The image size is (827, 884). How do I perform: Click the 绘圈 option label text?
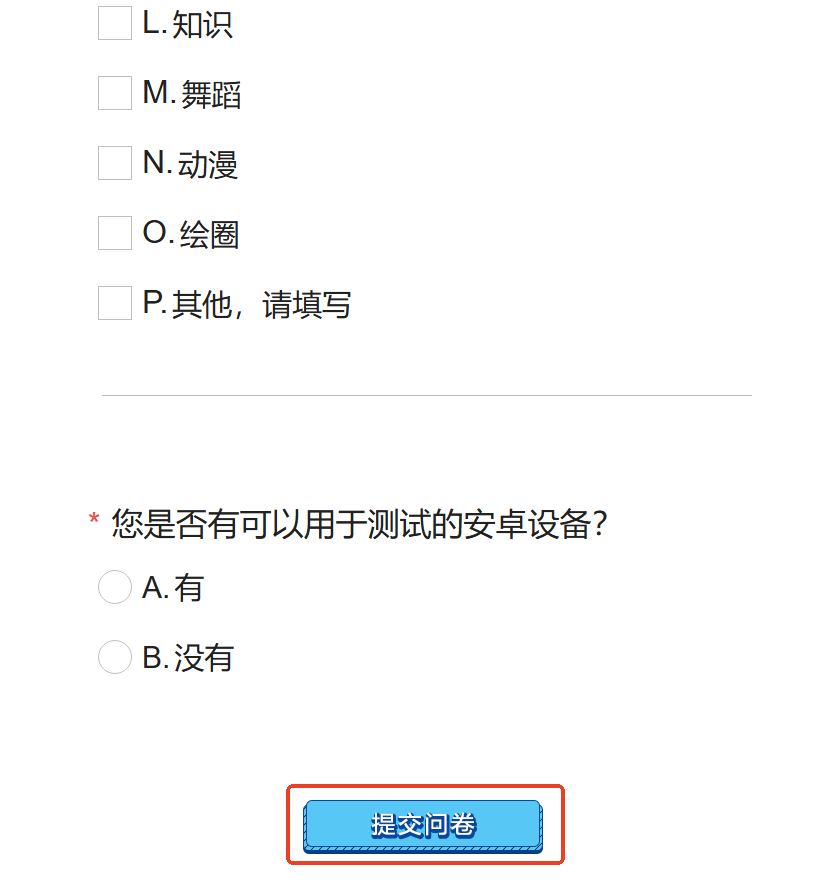click(209, 235)
